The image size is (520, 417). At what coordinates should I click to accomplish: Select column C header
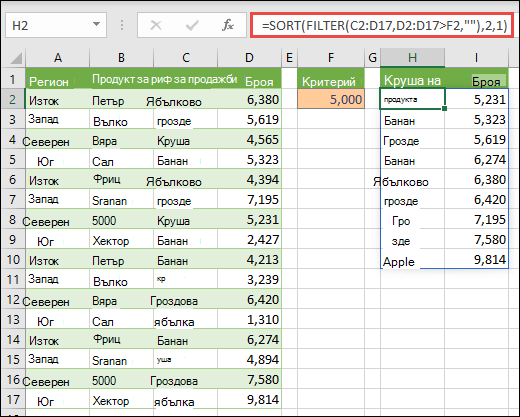click(186, 58)
